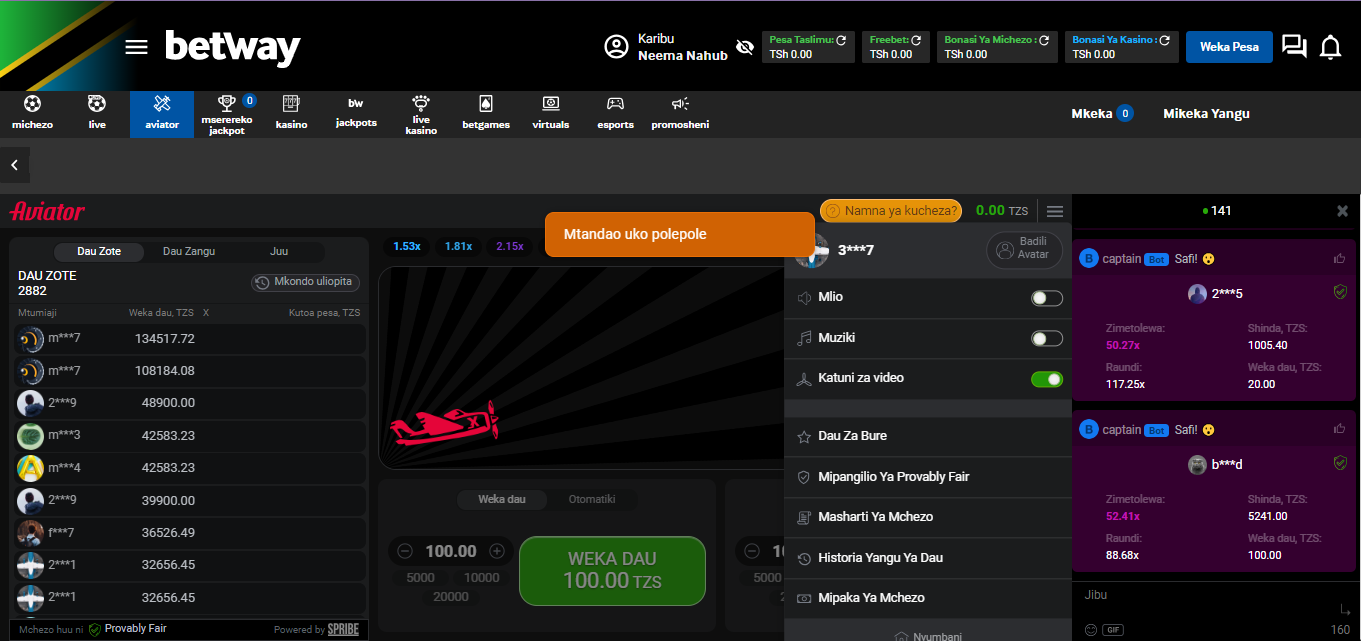
Task: Open emoji picker in chat
Action: 1091,630
